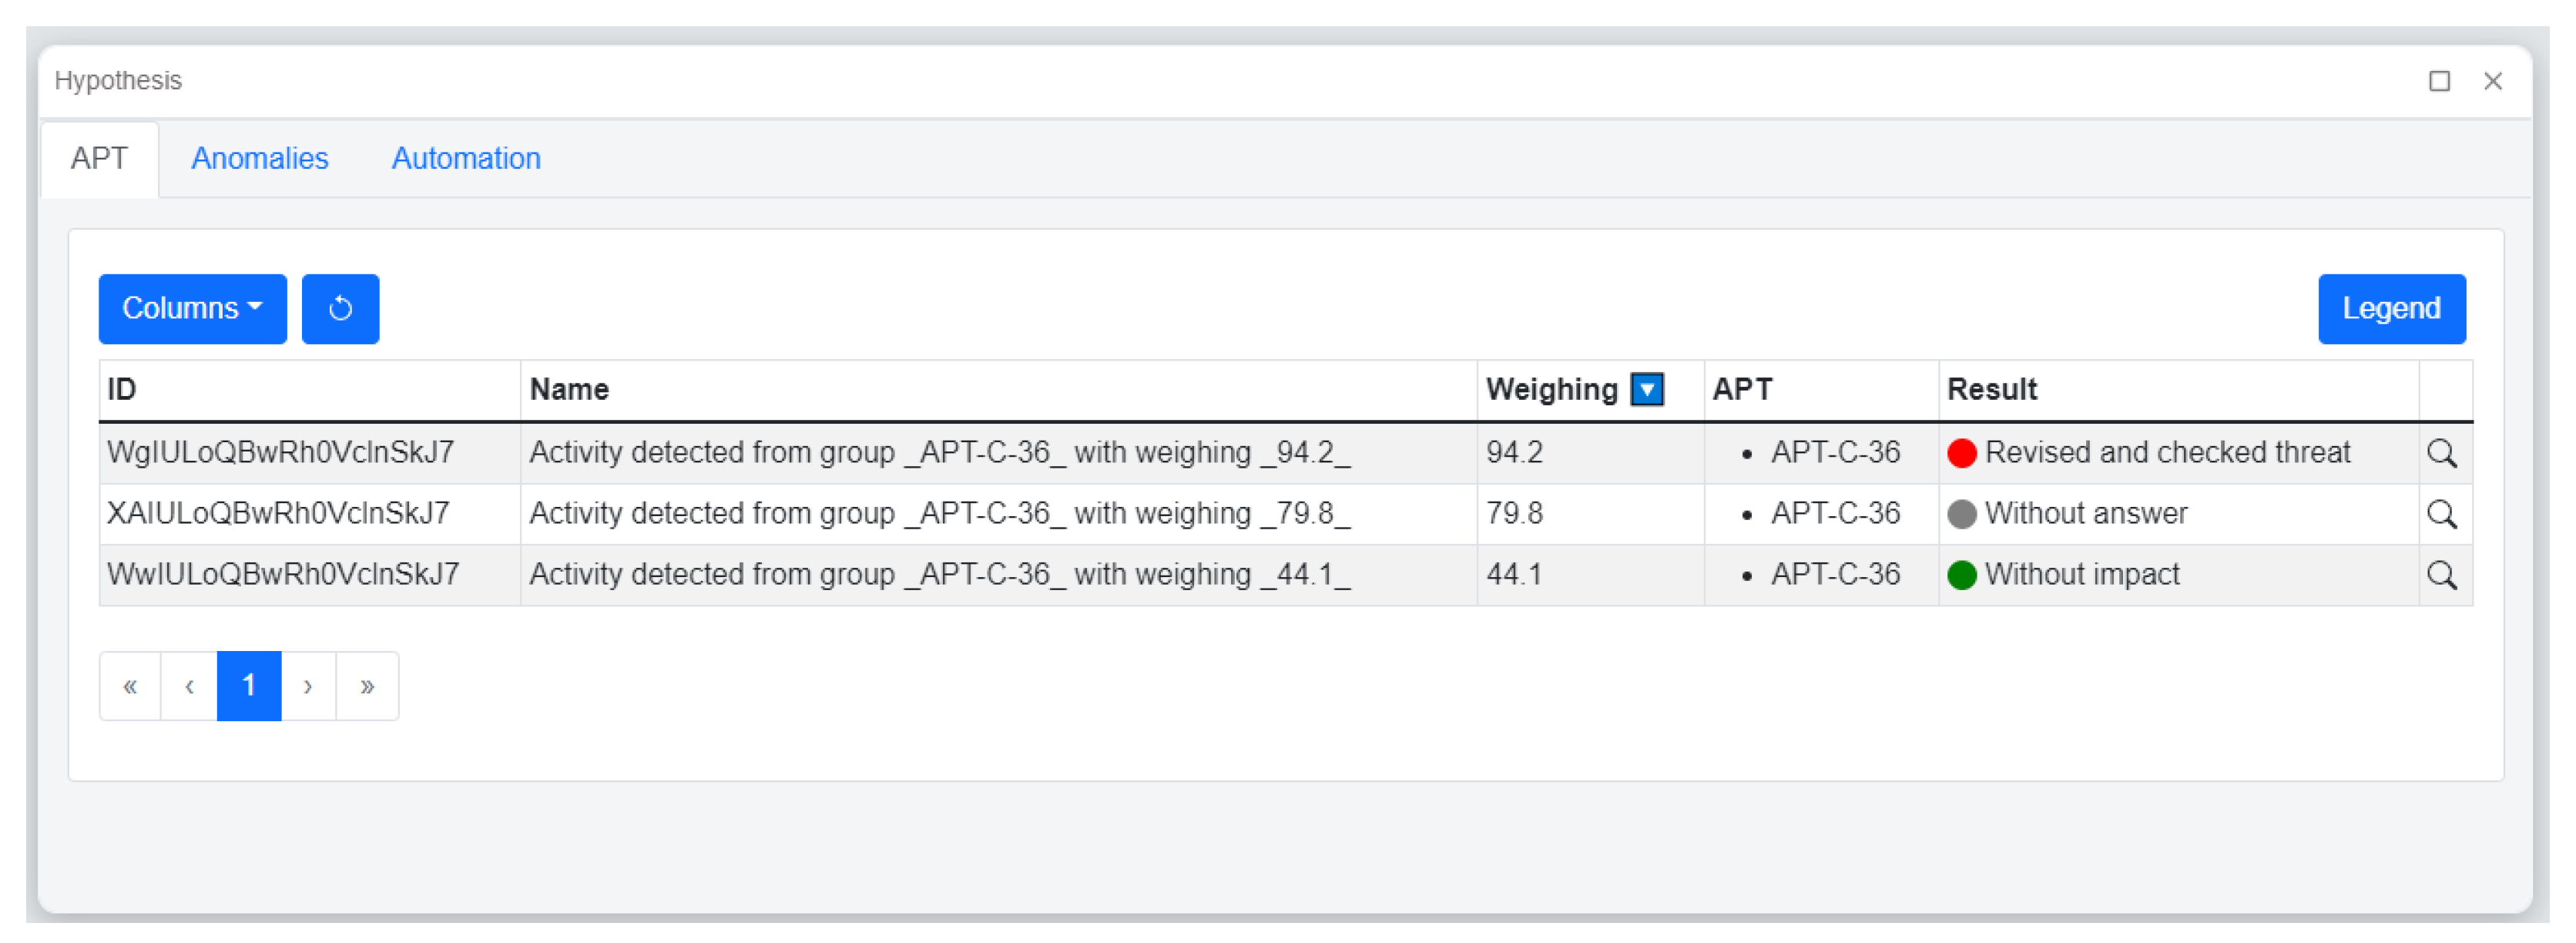Switch to the Anomalies tab
The height and width of the screenshot is (943, 2576).
pos(259,158)
